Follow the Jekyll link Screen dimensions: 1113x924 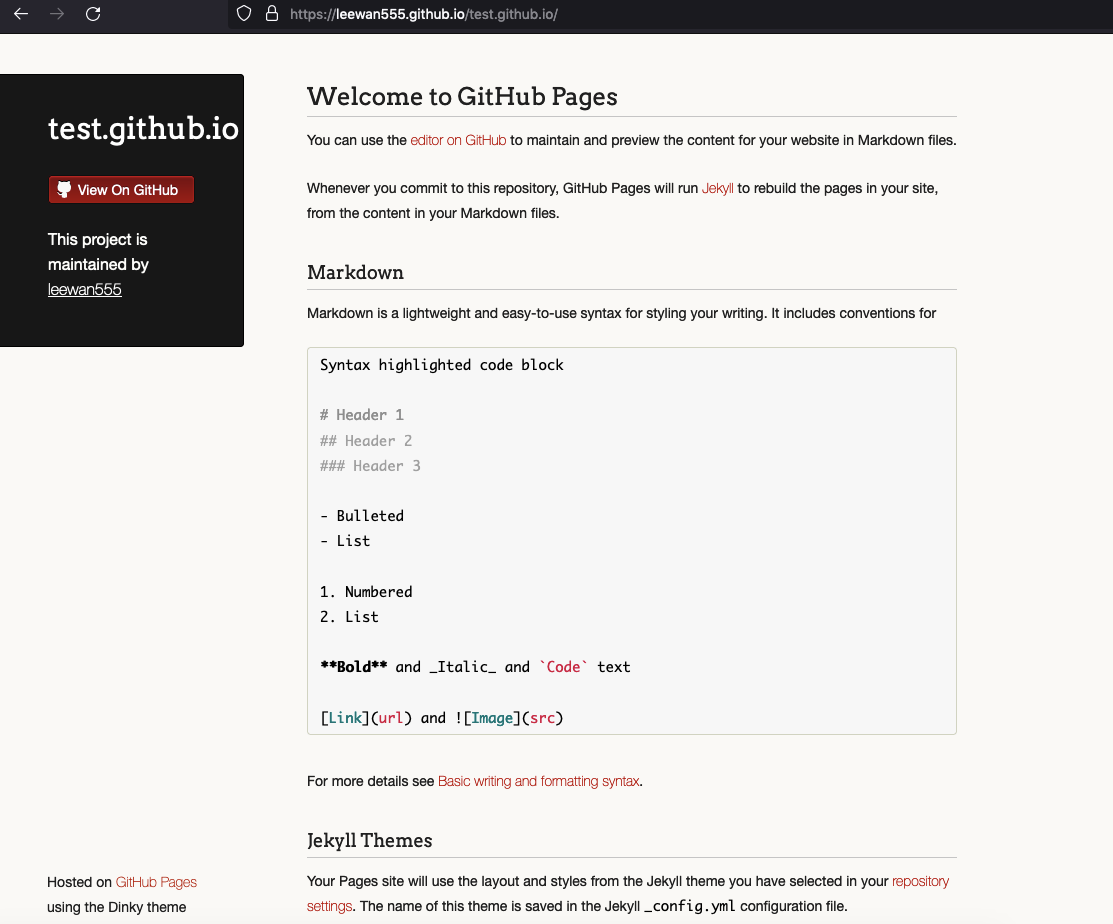tap(718, 189)
